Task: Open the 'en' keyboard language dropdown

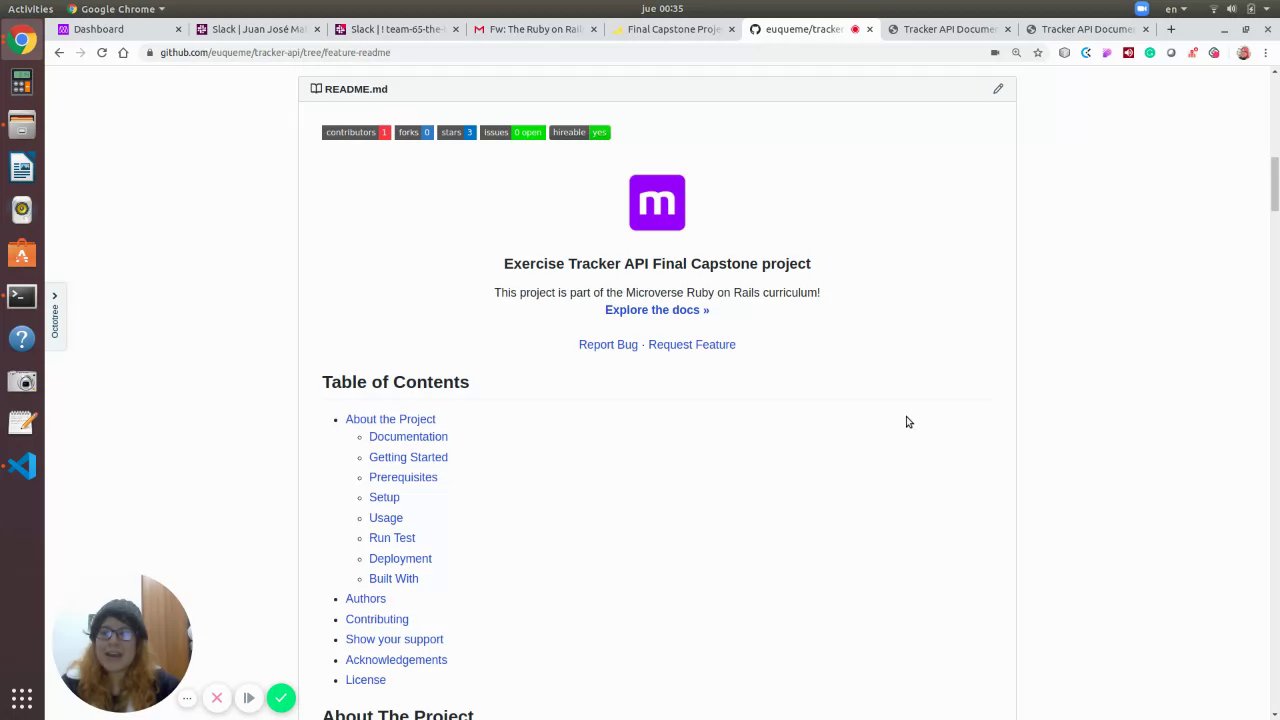Action: pos(1175,9)
